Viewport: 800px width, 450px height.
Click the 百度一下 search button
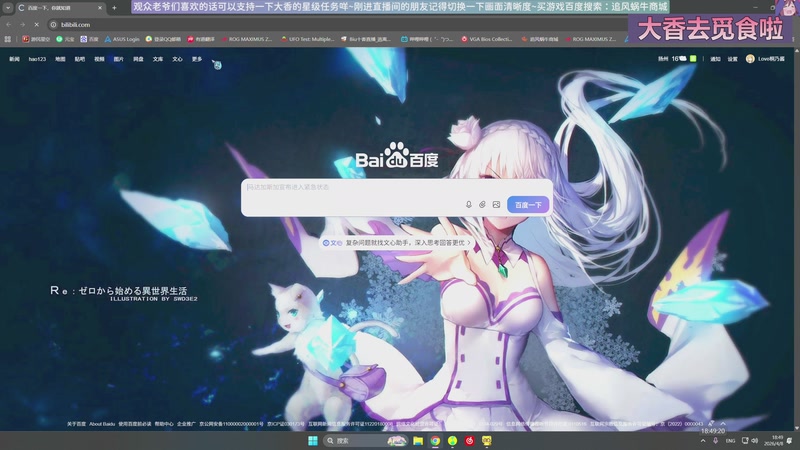pyautogui.click(x=528, y=205)
